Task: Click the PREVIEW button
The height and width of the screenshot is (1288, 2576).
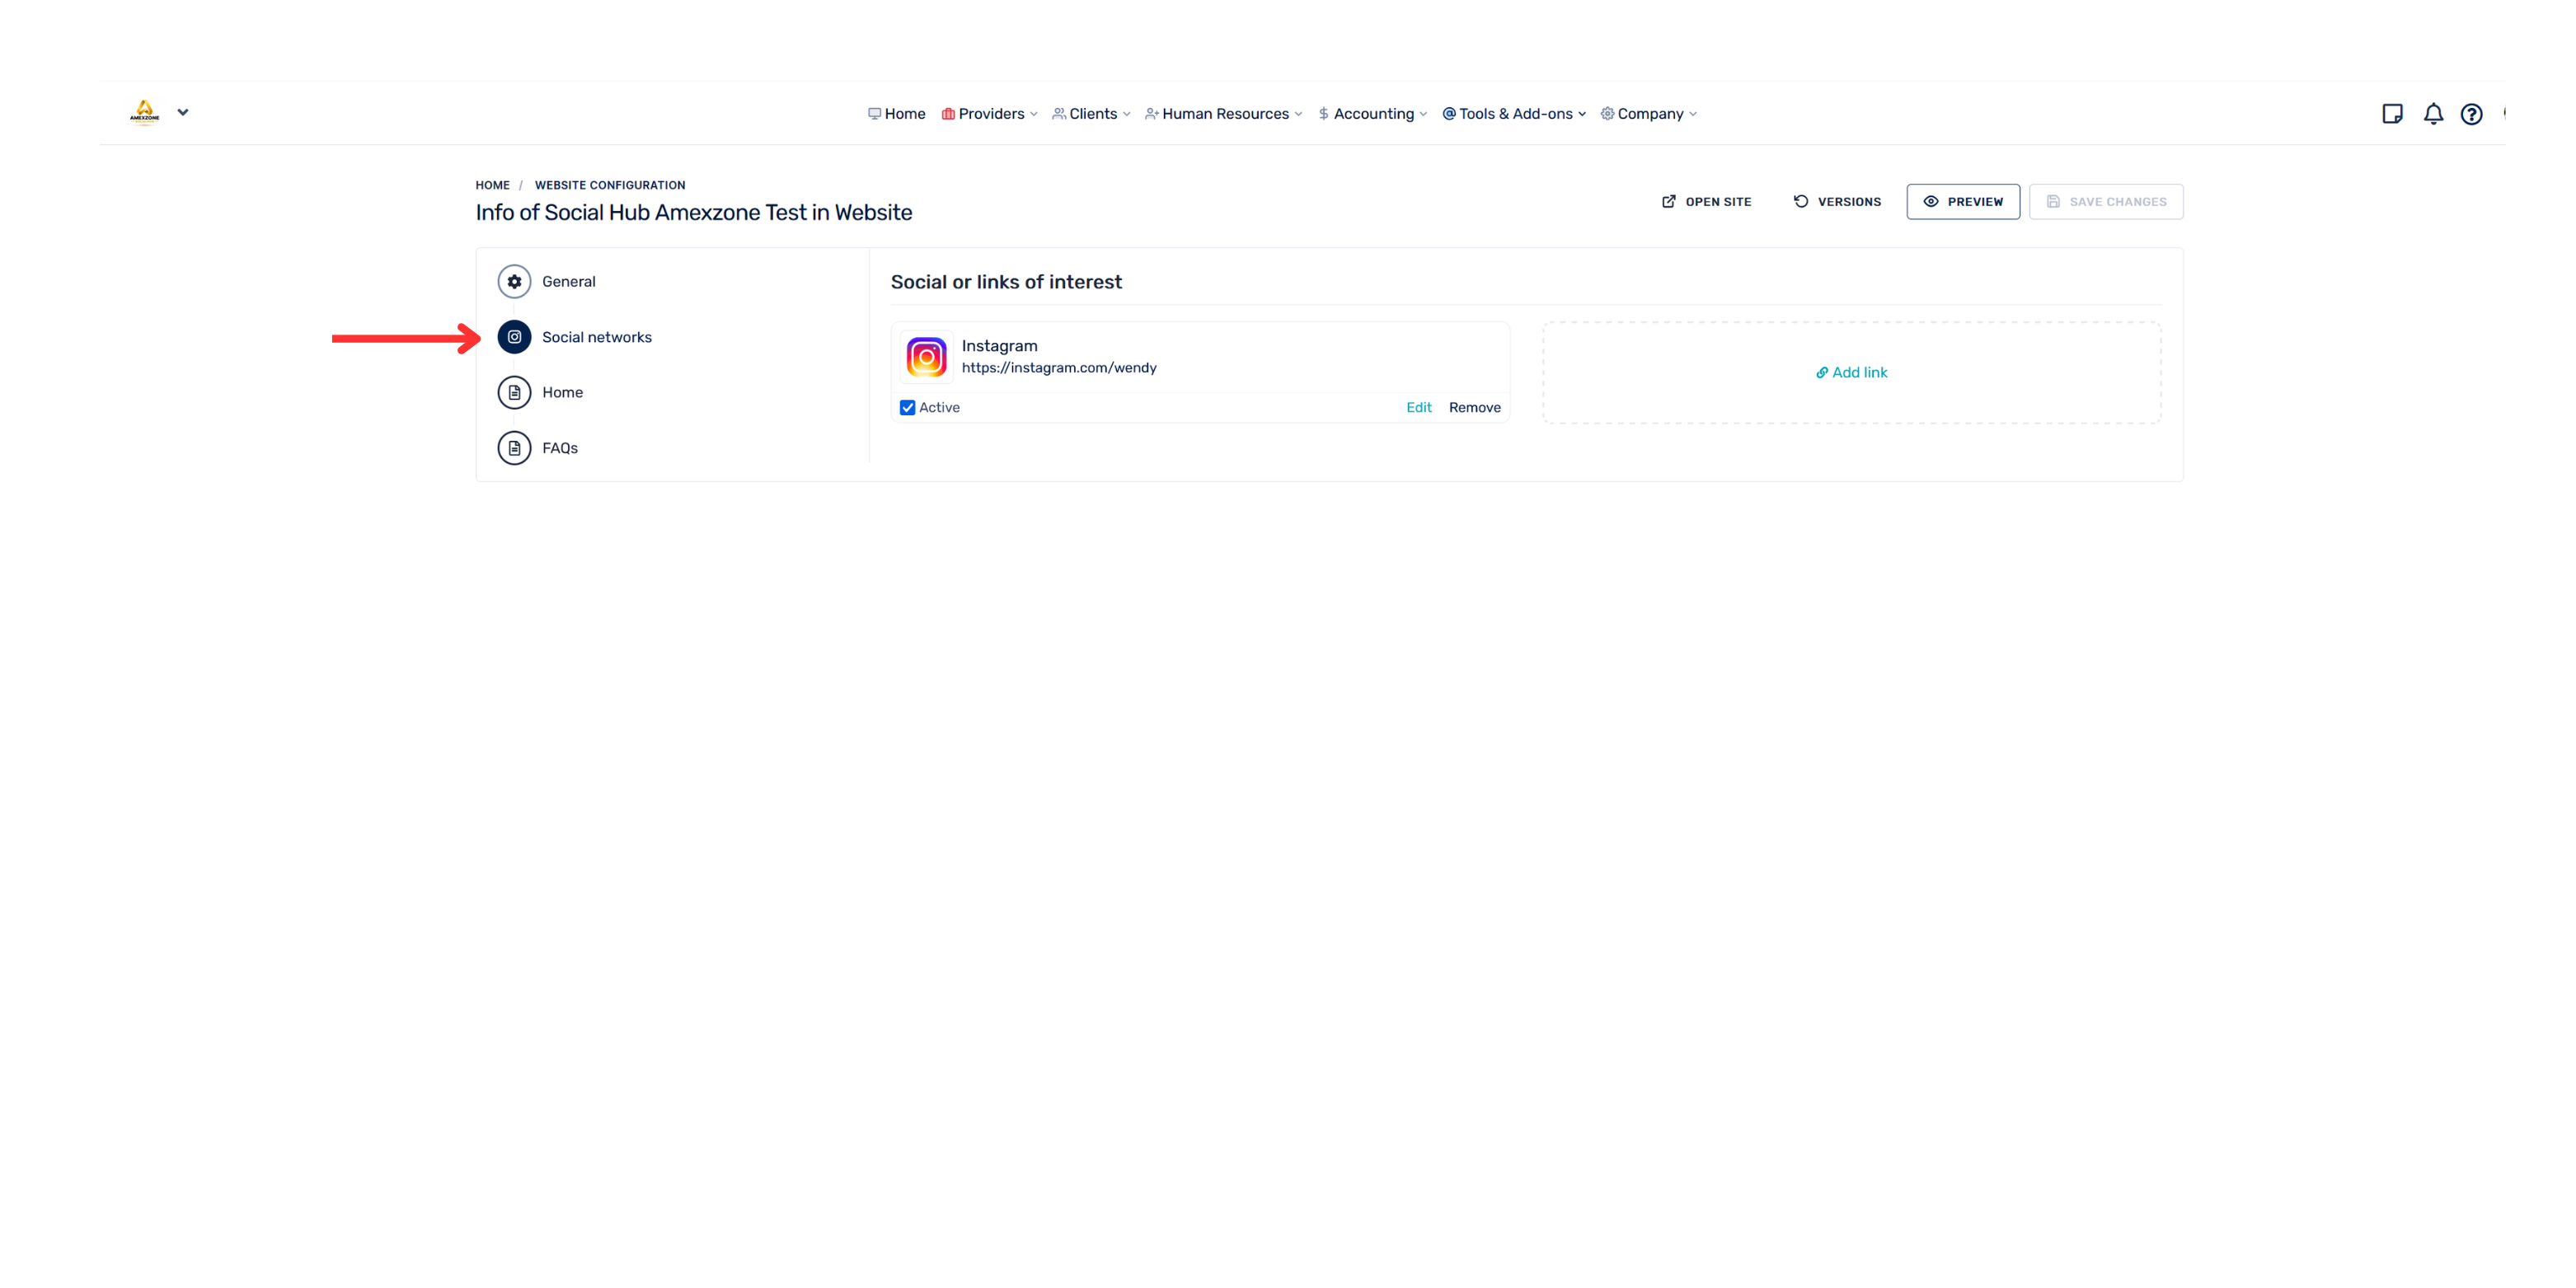Action: point(1963,201)
